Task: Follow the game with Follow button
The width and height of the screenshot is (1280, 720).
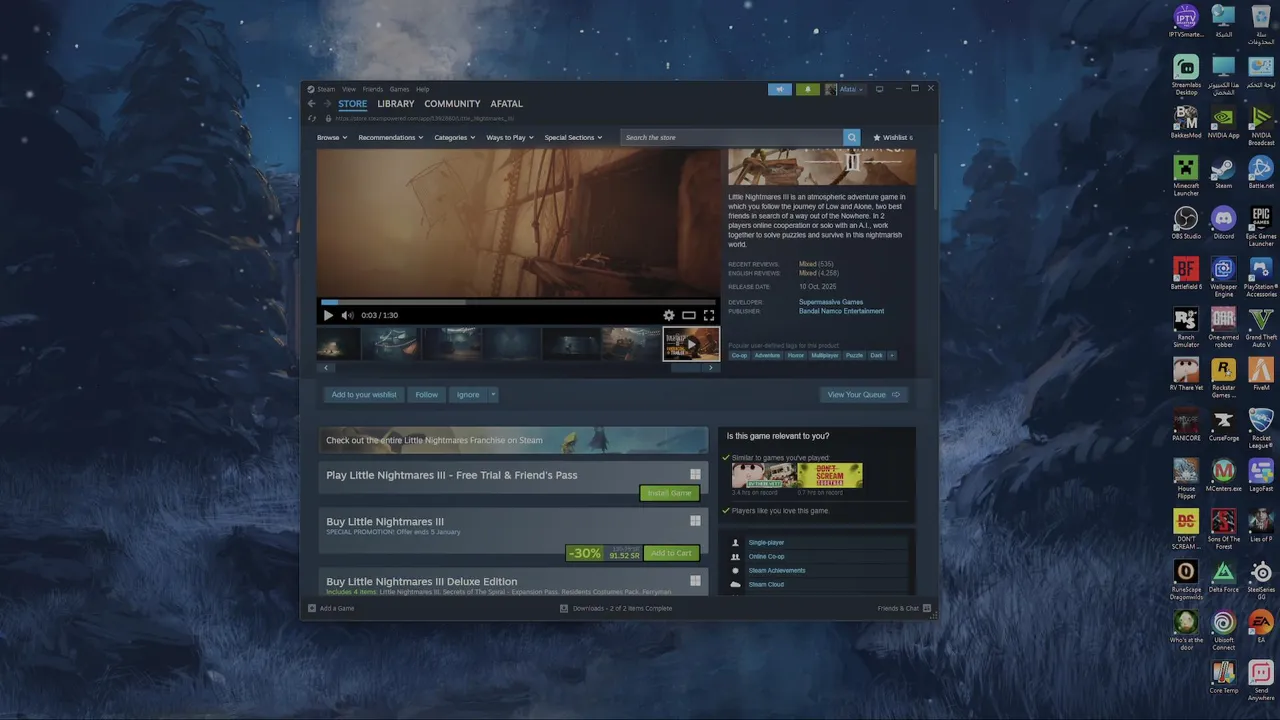Action: pos(426,394)
